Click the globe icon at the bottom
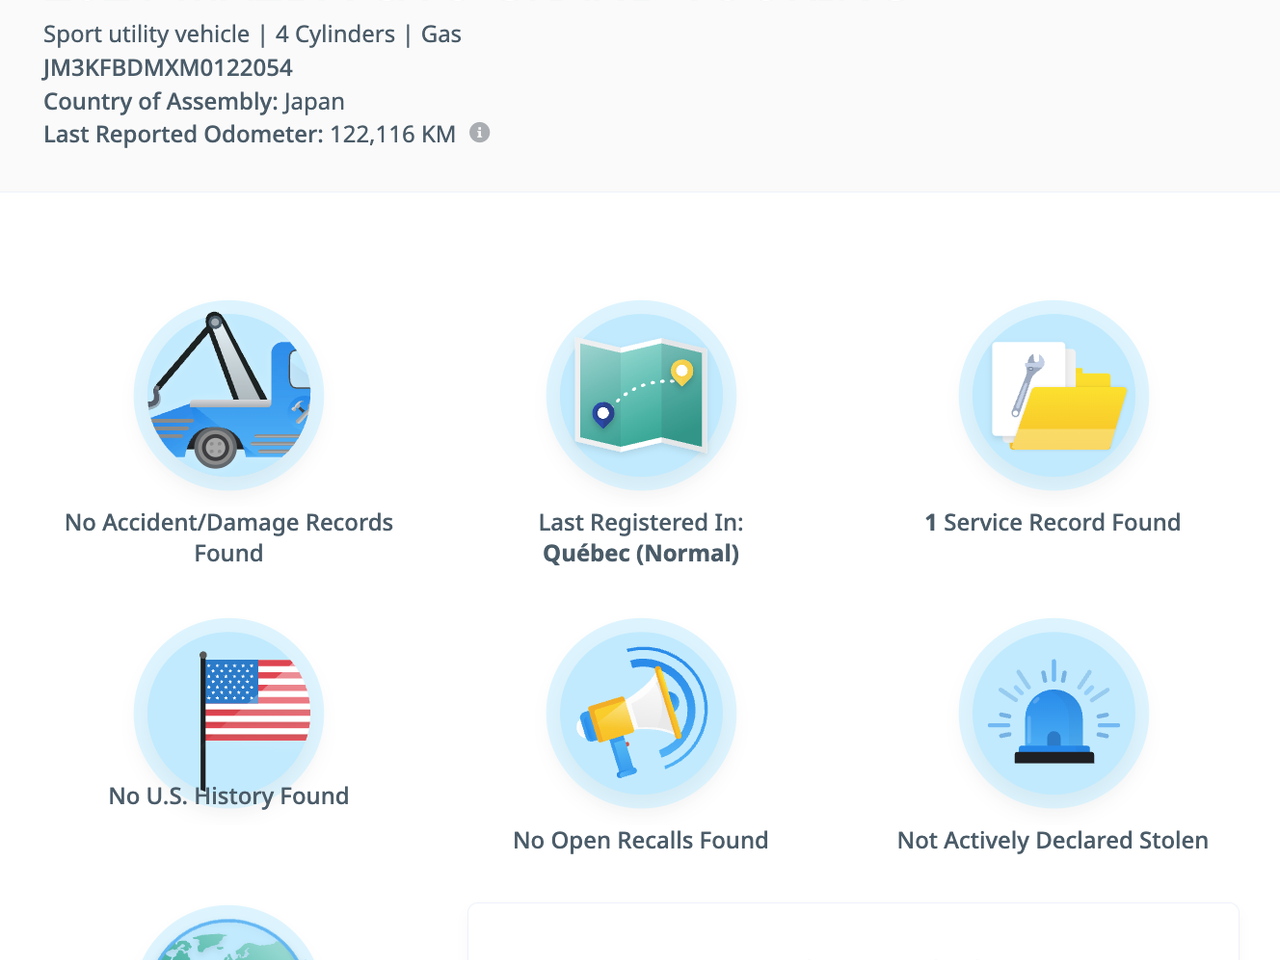Image resolution: width=1280 pixels, height=960 pixels. (229, 938)
